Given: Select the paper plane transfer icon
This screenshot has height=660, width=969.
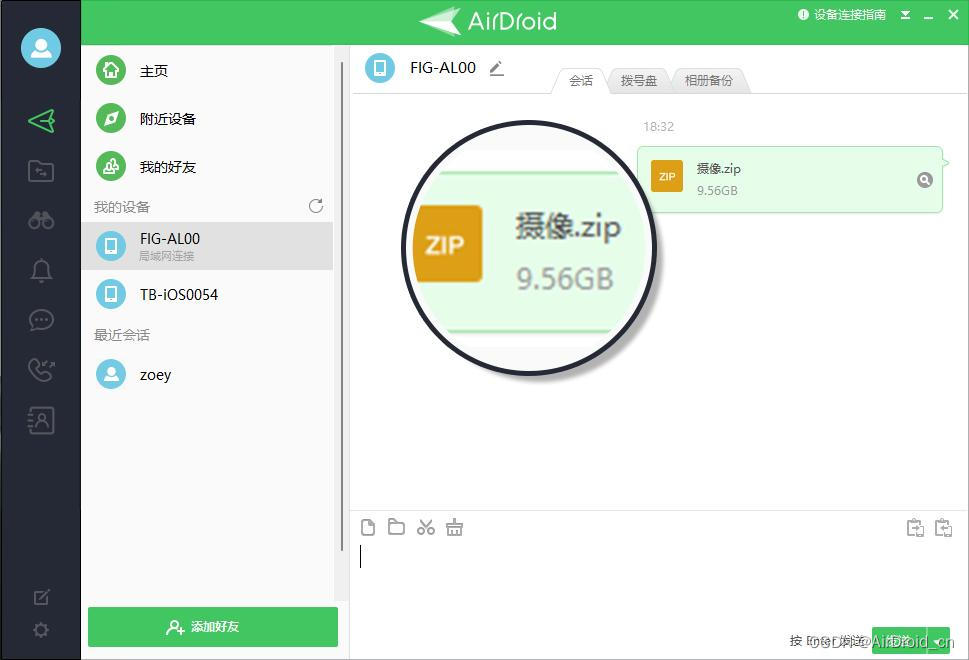Looking at the screenshot, I should (41, 121).
